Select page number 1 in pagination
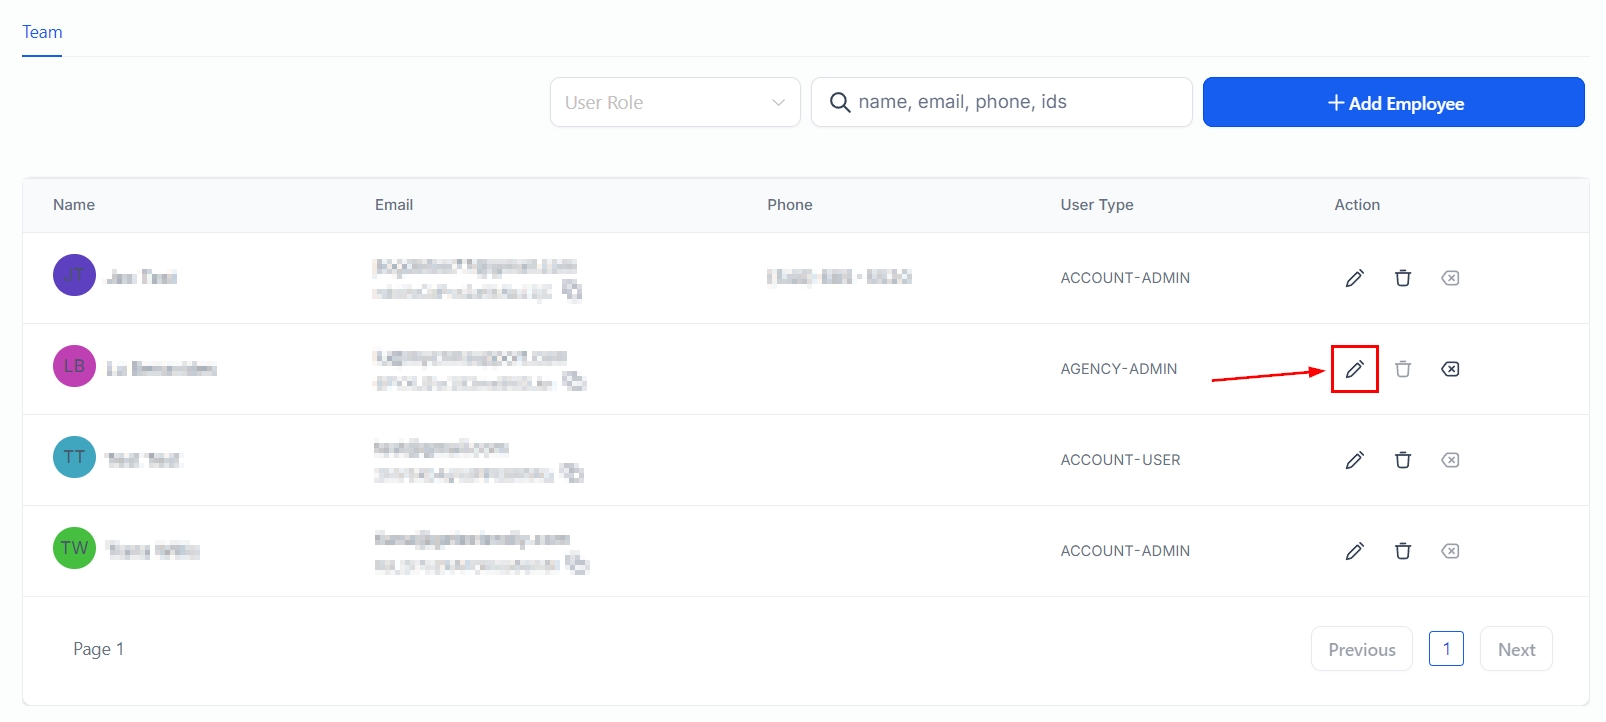The height and width of the screenshot is (722, 1606). (x=1446, y=649)
